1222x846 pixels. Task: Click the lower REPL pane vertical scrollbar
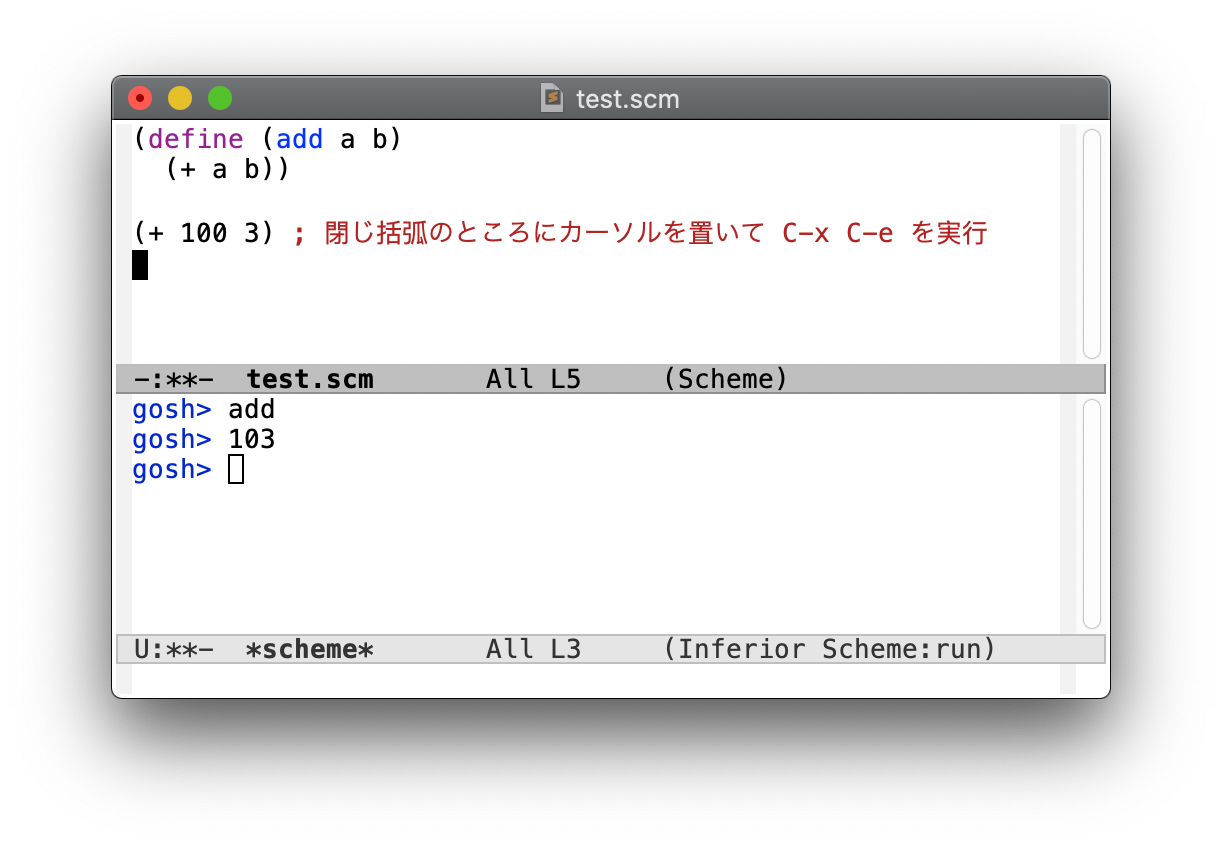point(1092,514)
